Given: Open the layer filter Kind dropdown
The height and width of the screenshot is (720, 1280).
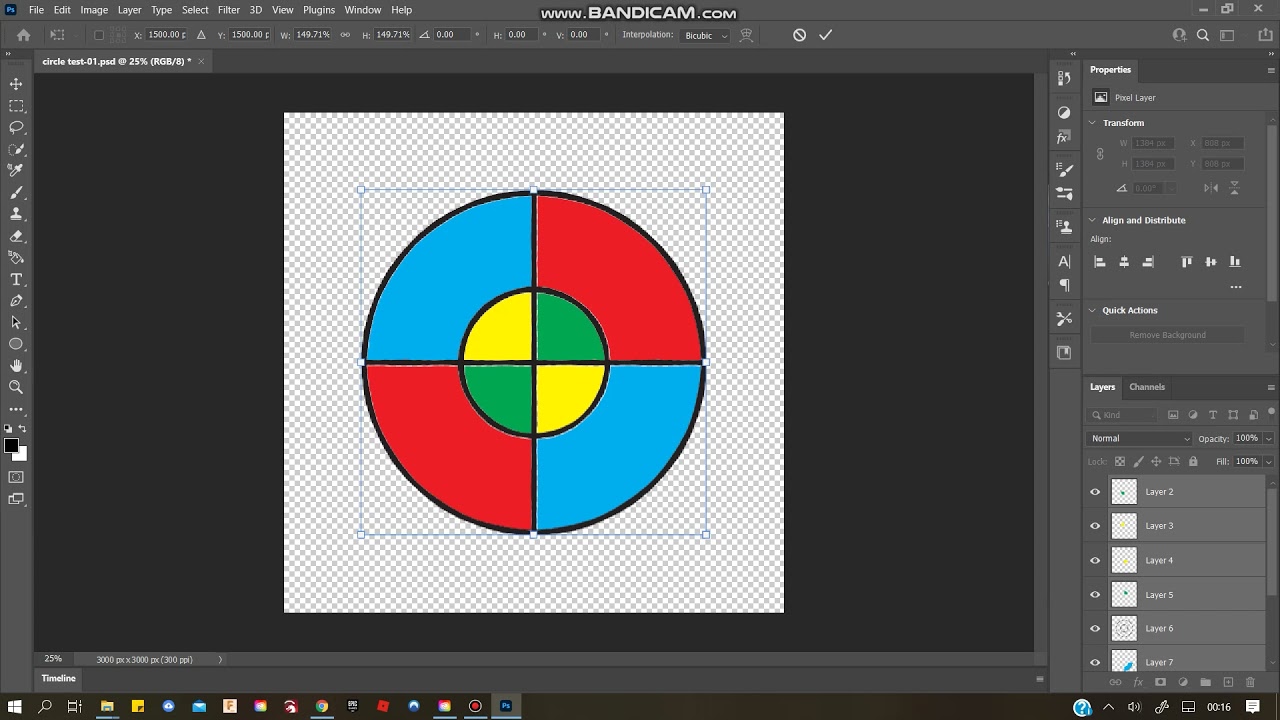Looking at the screenshot, I should click(1123, 415).
